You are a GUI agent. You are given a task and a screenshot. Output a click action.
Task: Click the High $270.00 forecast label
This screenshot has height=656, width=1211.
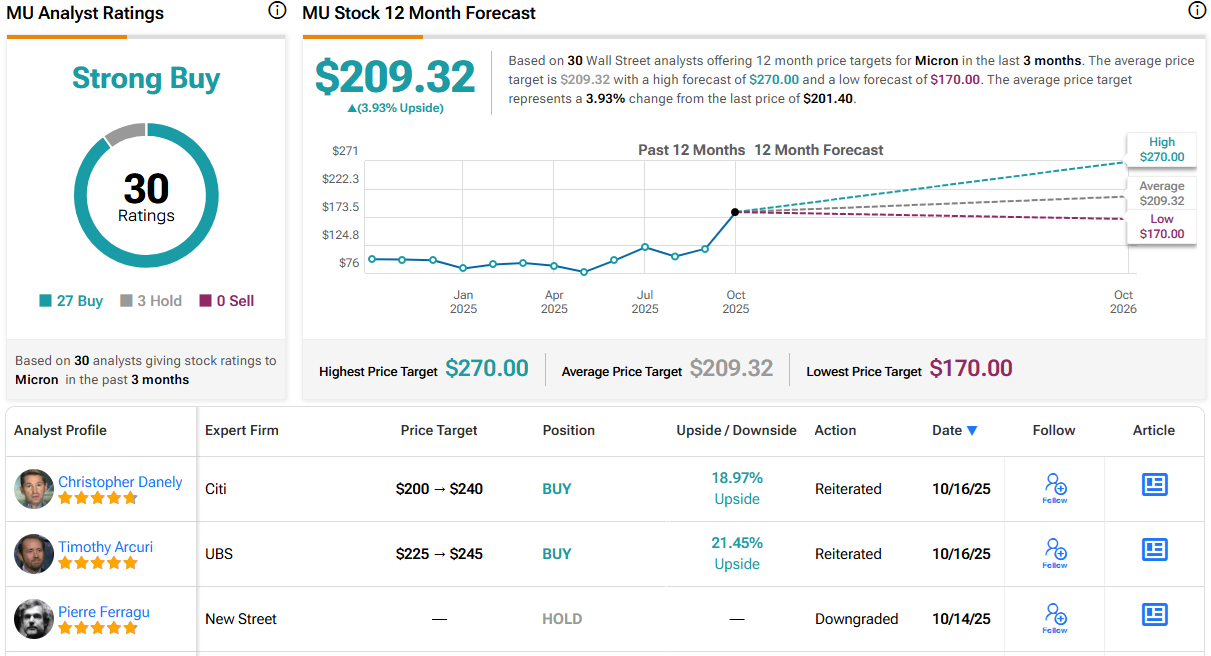coord(1161,150)
